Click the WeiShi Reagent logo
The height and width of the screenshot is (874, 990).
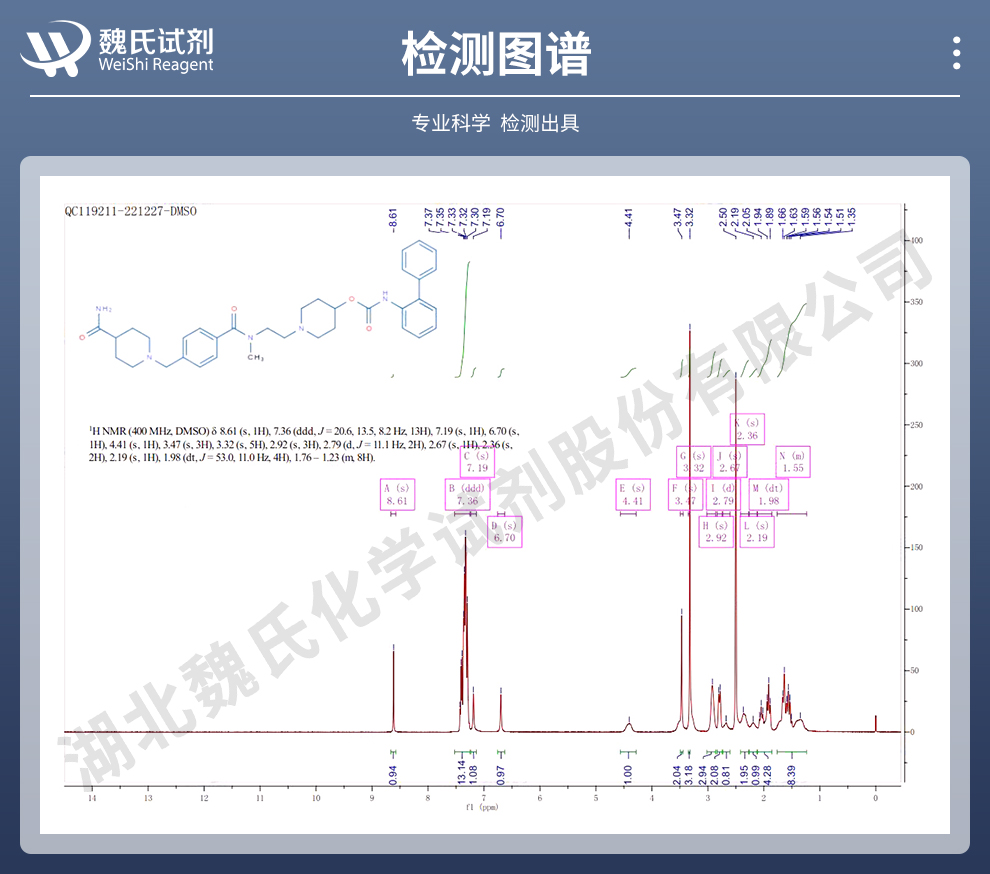point(117,49)
